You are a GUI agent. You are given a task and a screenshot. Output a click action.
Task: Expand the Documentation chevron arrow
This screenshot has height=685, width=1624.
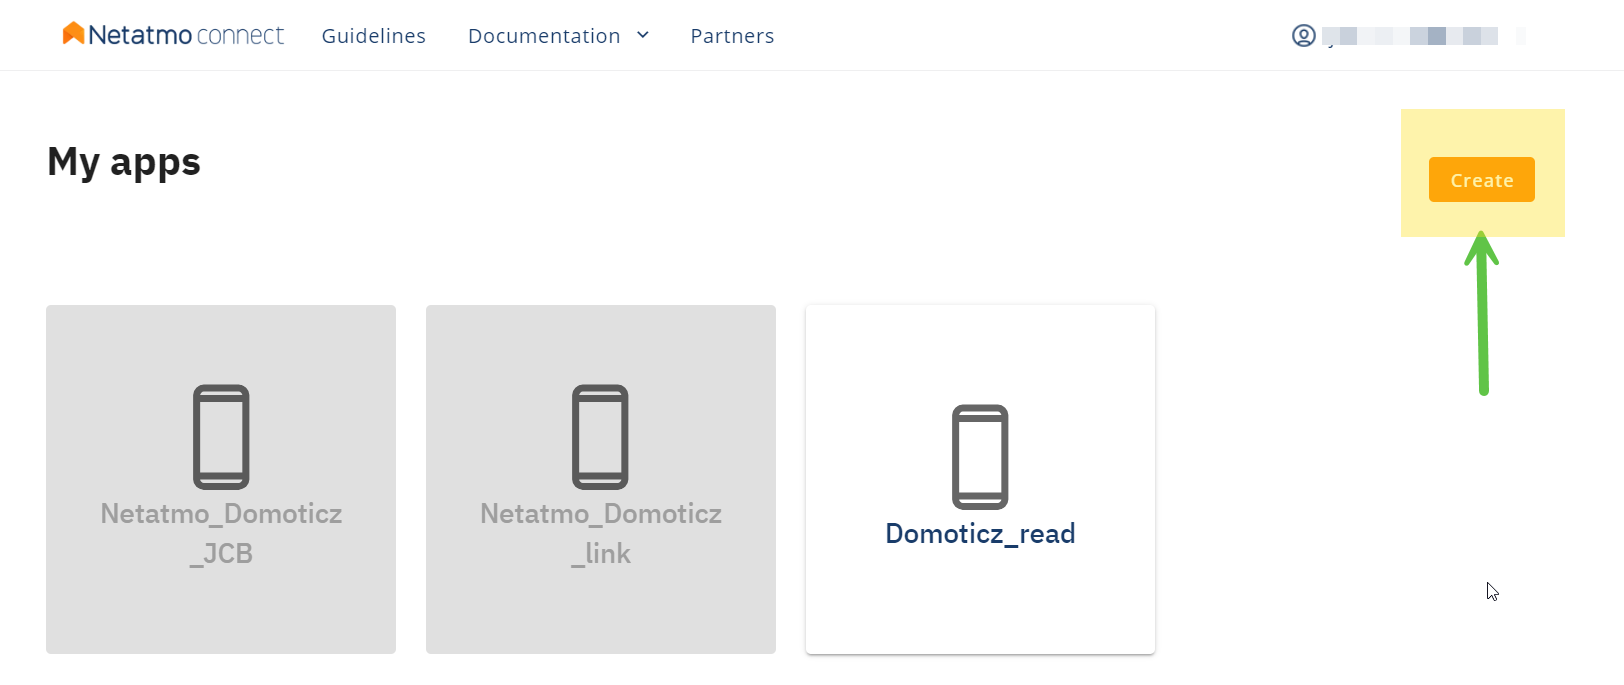click(643, 35)
